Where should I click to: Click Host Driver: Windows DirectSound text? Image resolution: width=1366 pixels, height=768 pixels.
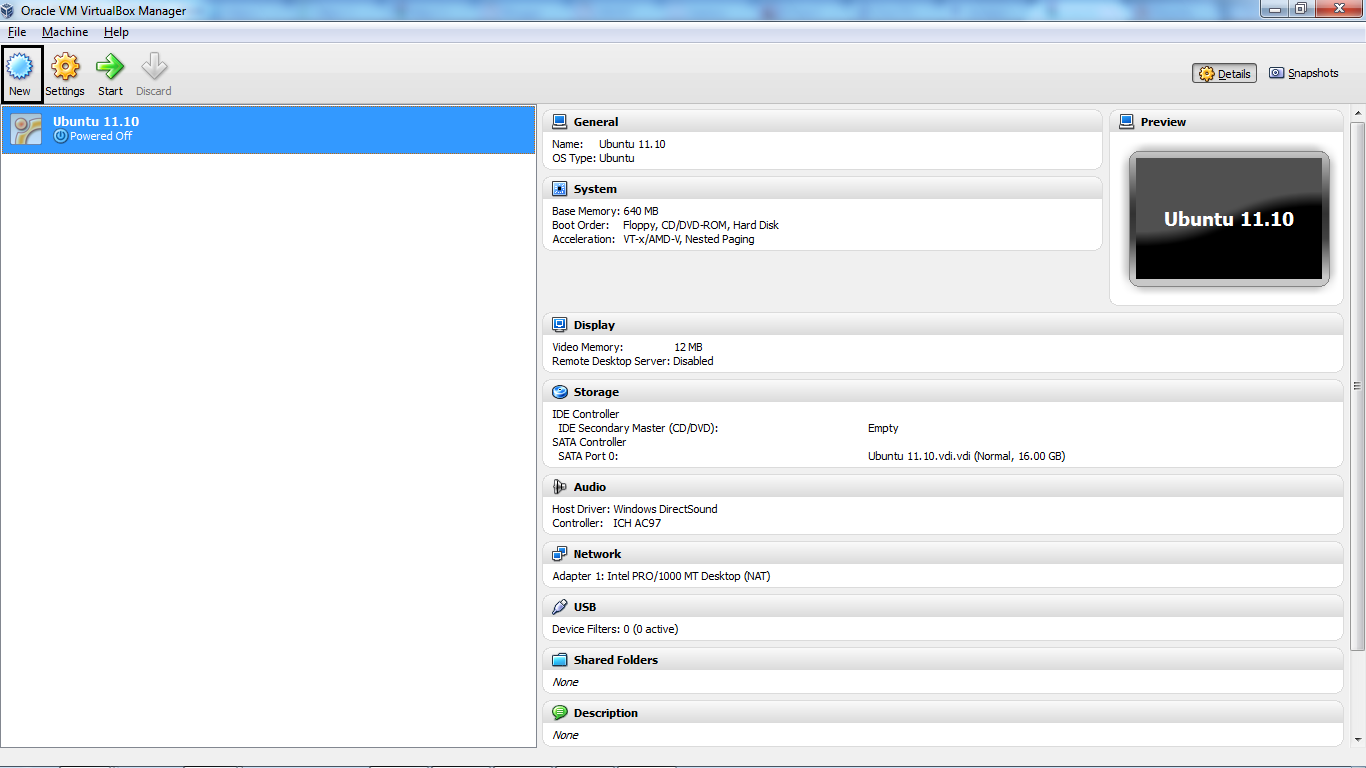pos(635,509)
